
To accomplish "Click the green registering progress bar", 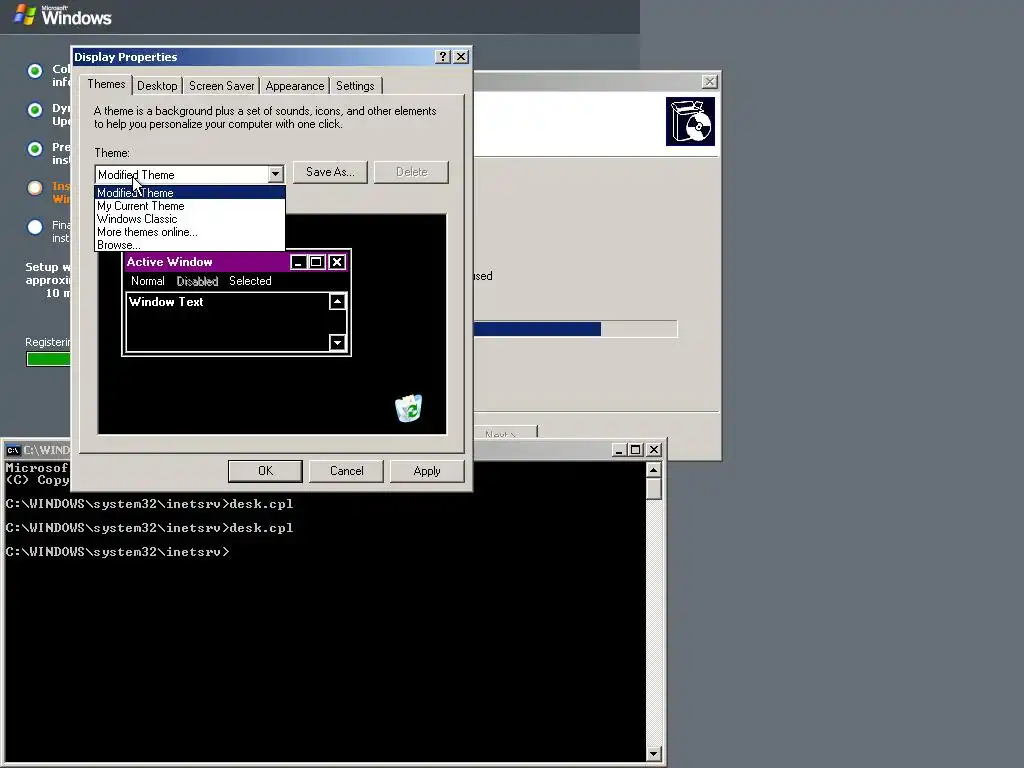I will tap(48, 359).
